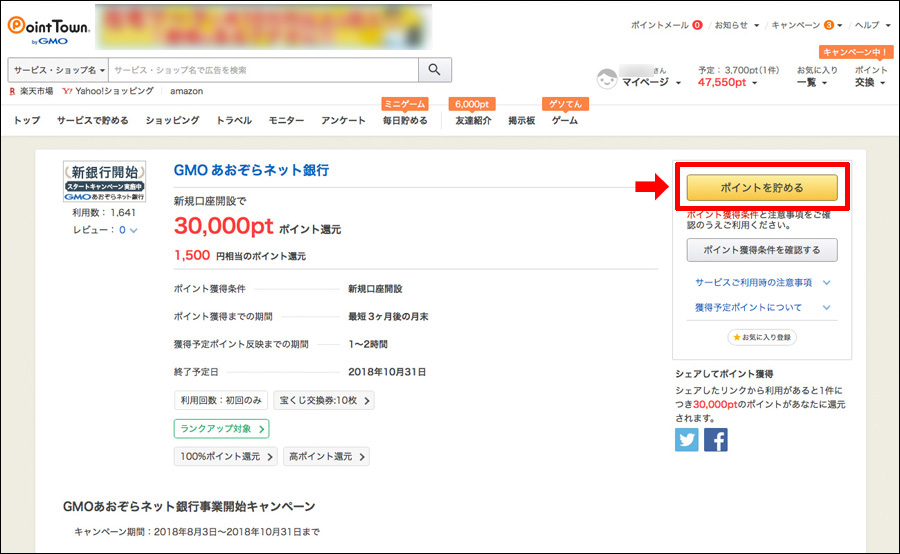Open the GMO あおぞらネット銀行 title link
The image size is (900, 554).
[x=251, y=171]
